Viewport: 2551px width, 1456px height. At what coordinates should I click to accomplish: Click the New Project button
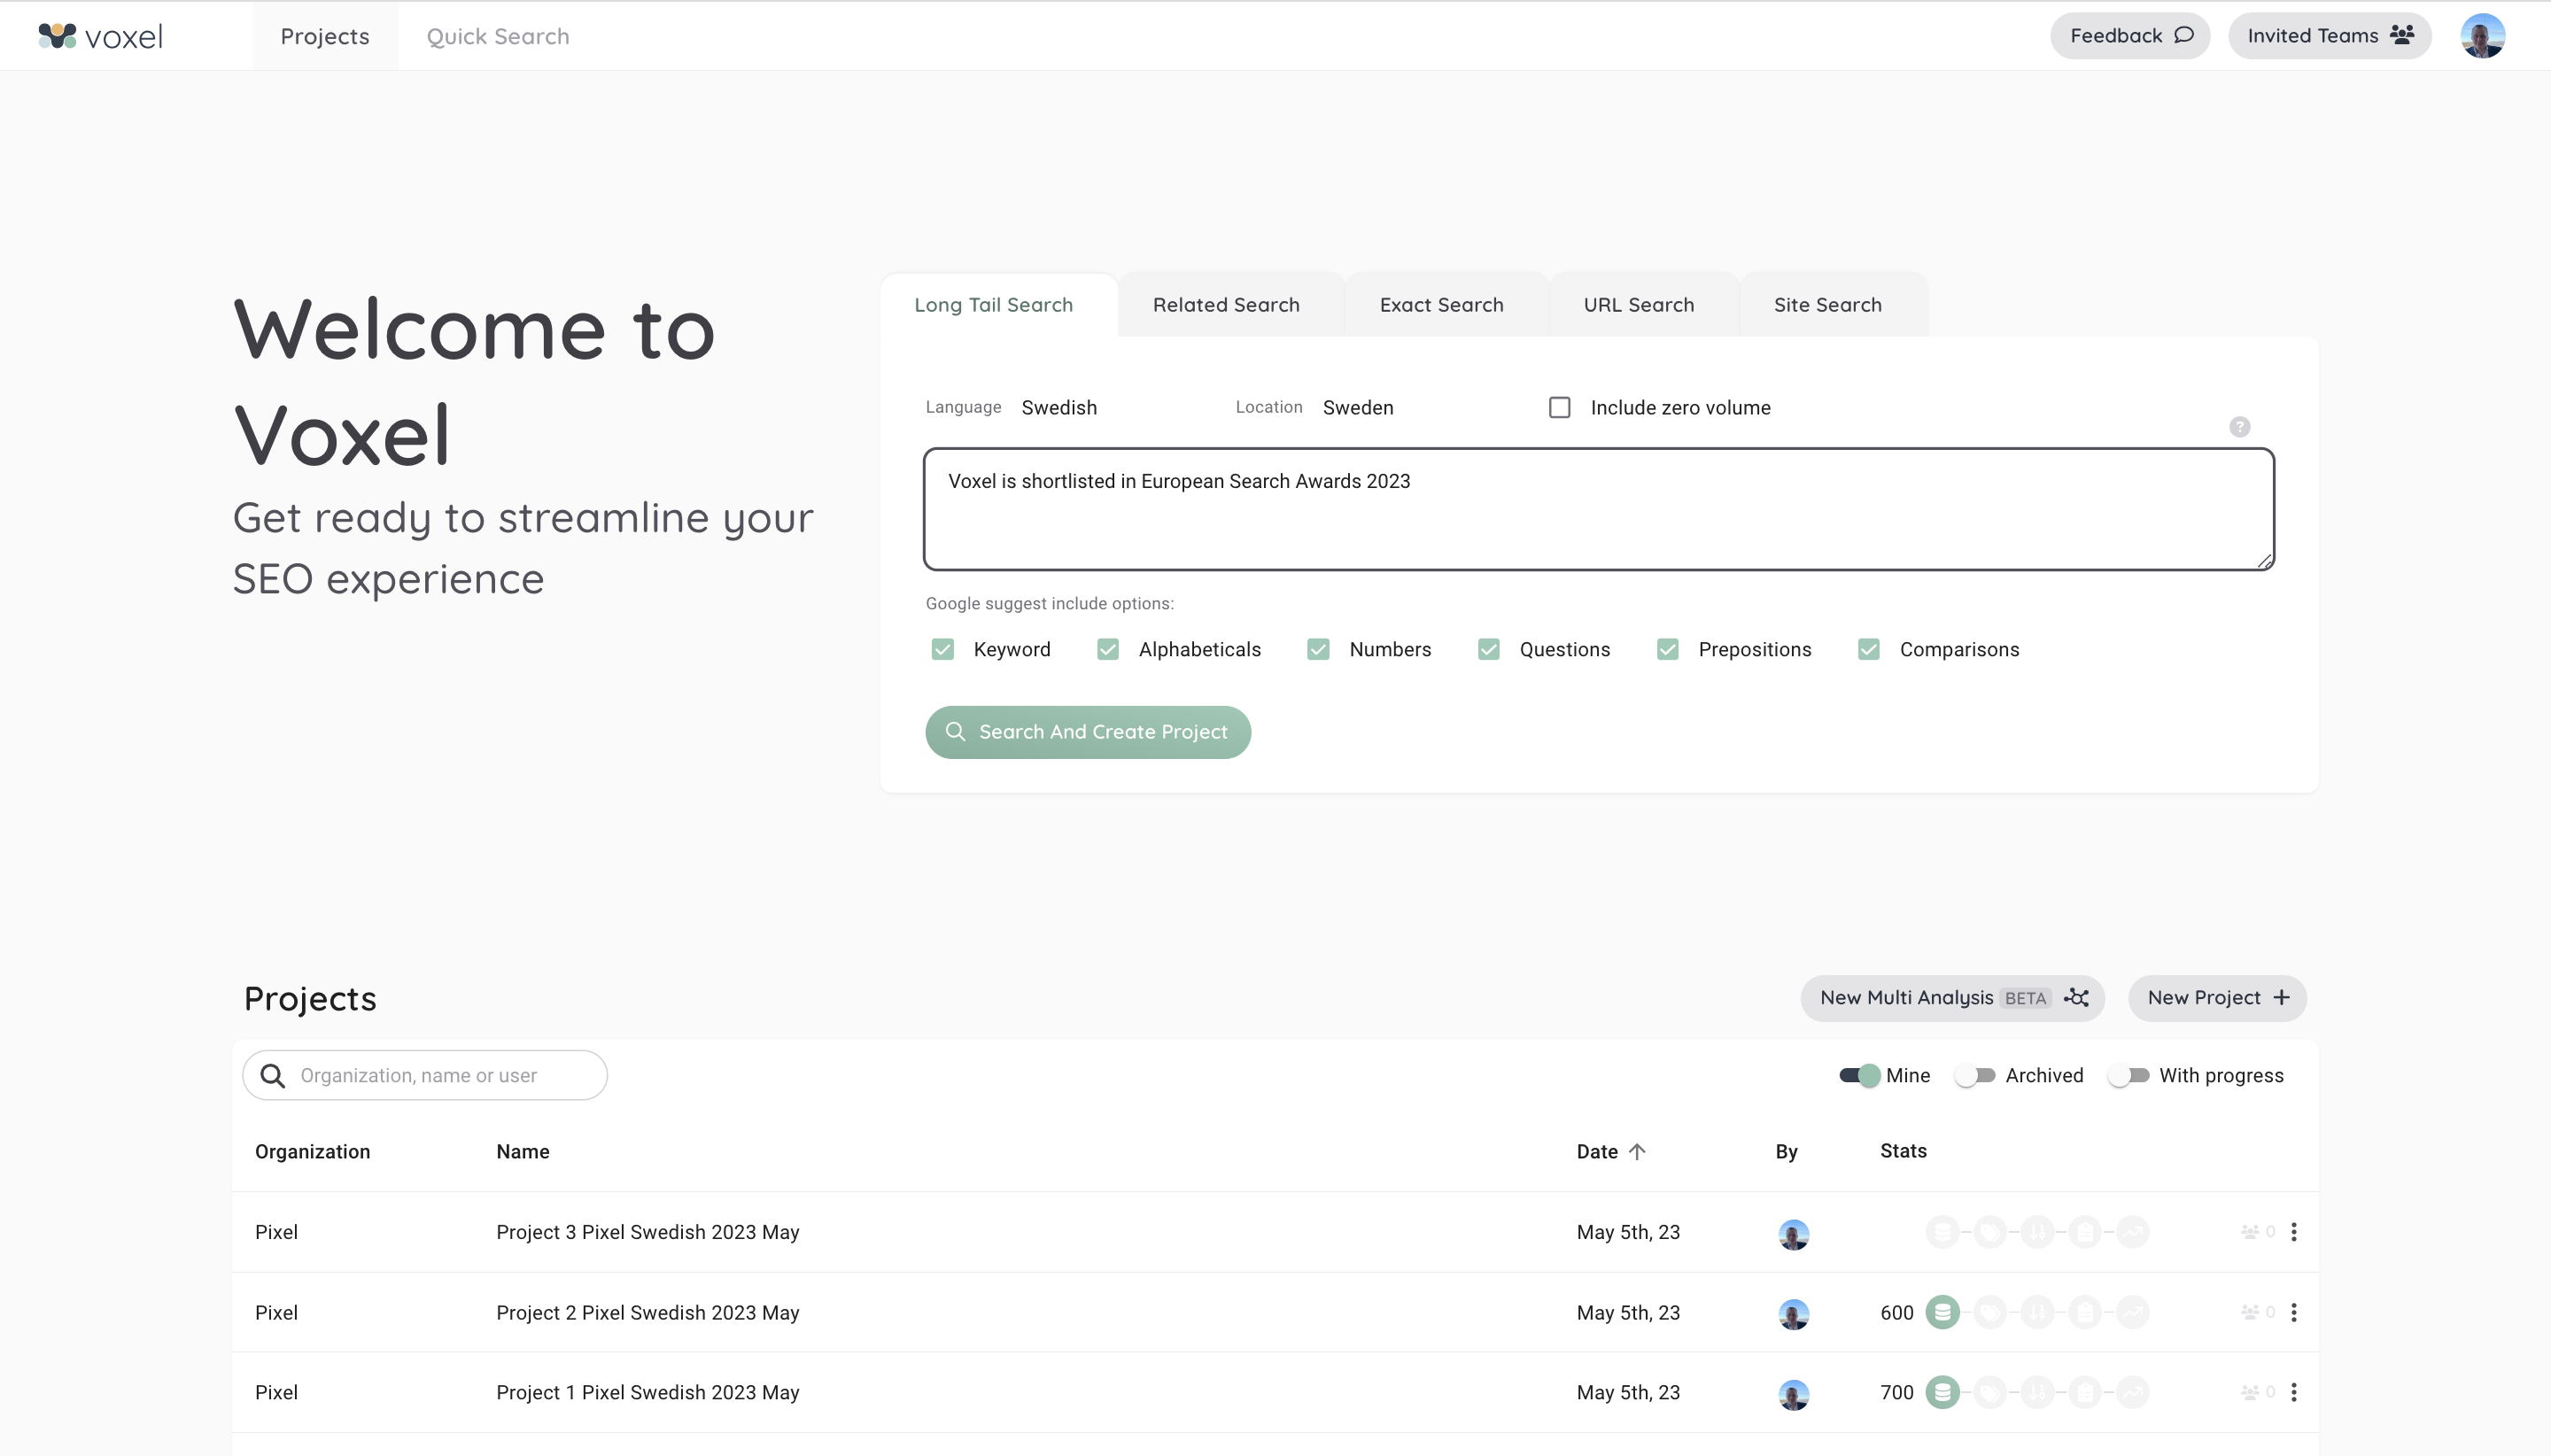(2216, 998)
